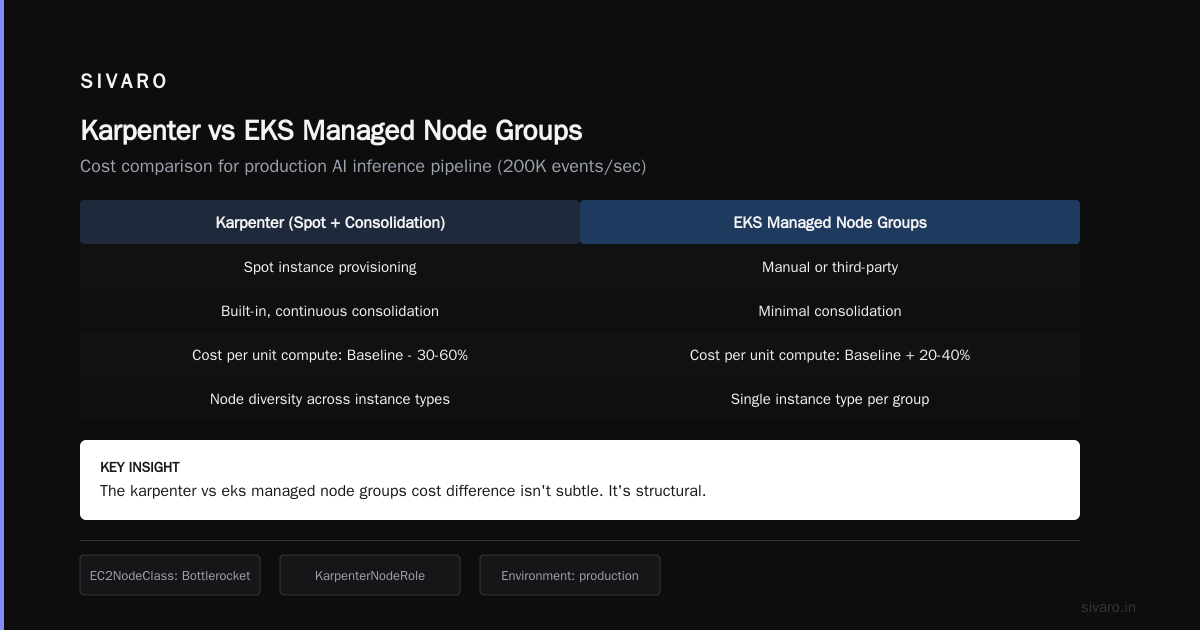The width and height of the screenshot is (1200, 630).
Task: Open the sivaro.in link
Action: [x=1108, y=607]
